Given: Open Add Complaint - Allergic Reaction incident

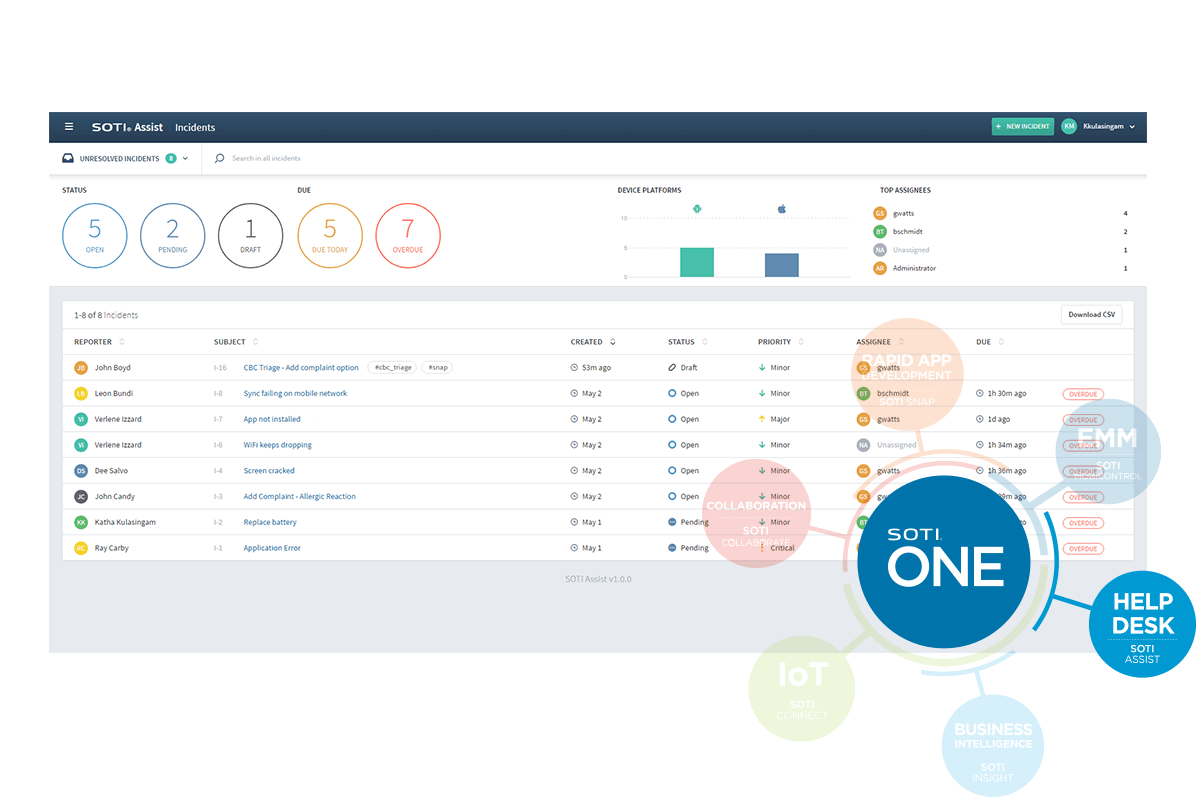Looking at the screenshot, I should [x=299, y=496].
